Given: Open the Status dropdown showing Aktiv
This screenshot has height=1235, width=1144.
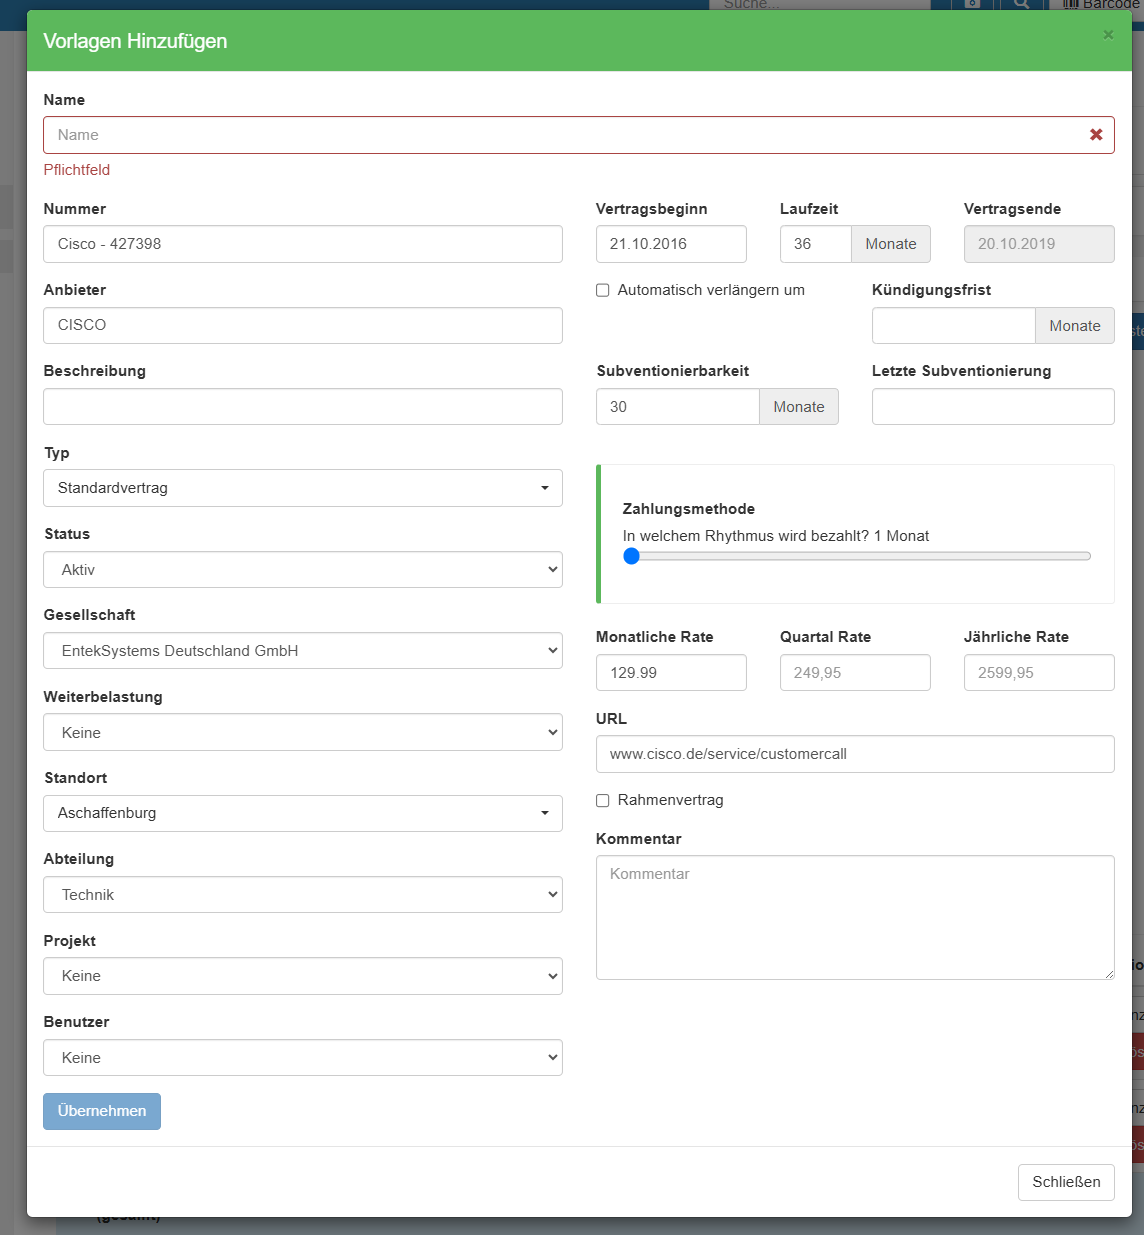Looking at the screenshot, I should coord(303,570).
